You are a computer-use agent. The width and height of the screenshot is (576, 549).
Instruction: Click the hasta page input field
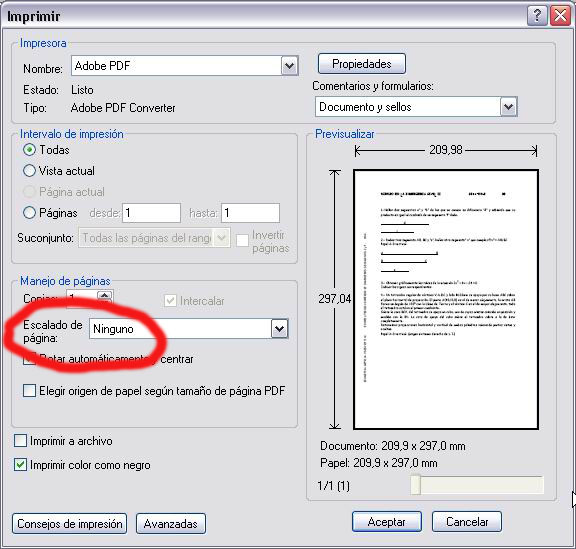tap(250, 213)
